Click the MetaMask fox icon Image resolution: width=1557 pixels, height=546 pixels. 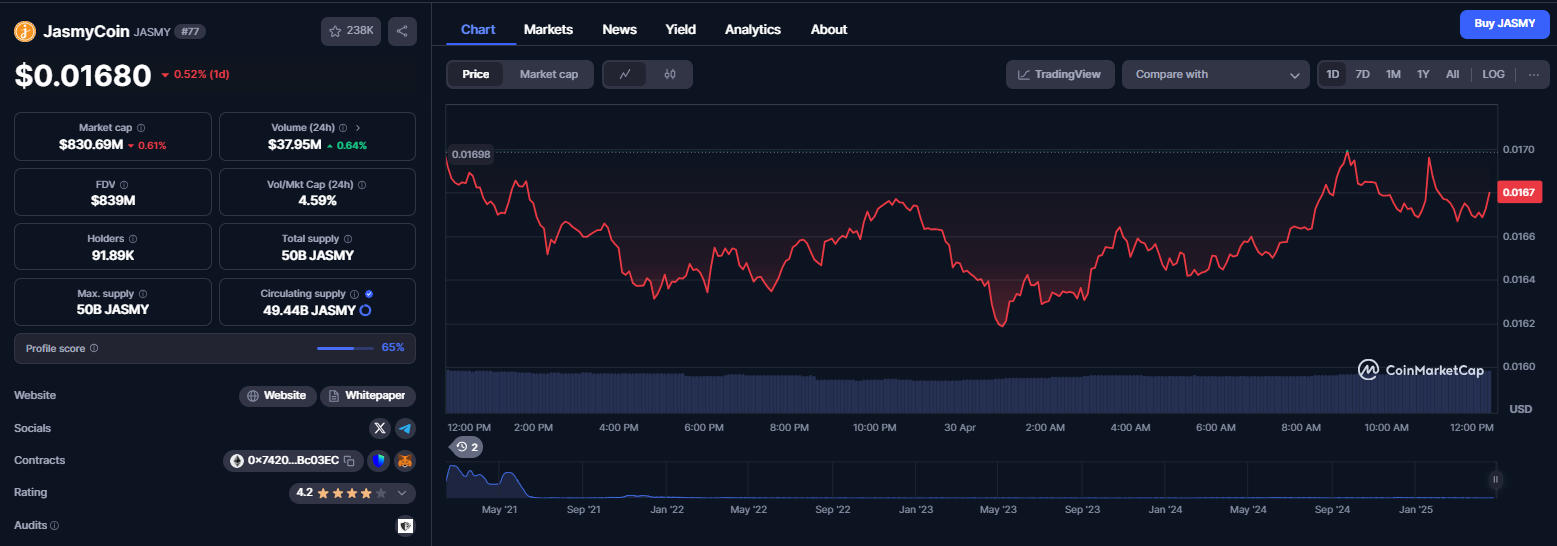click(405, 461)
